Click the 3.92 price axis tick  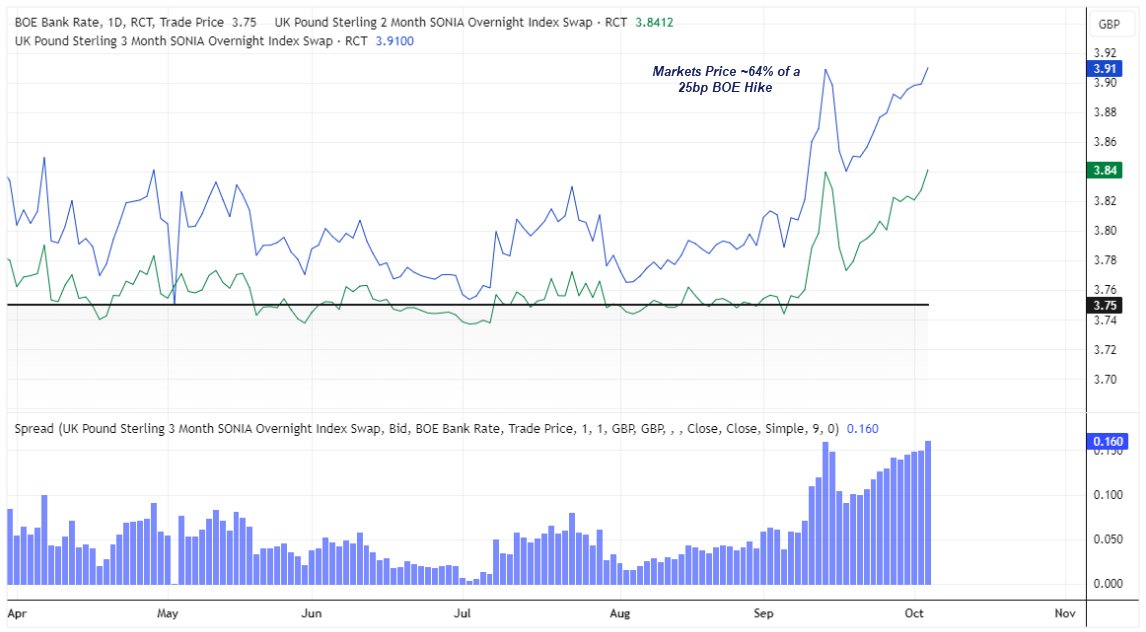pyautogui.click(x=1104, y=53)
